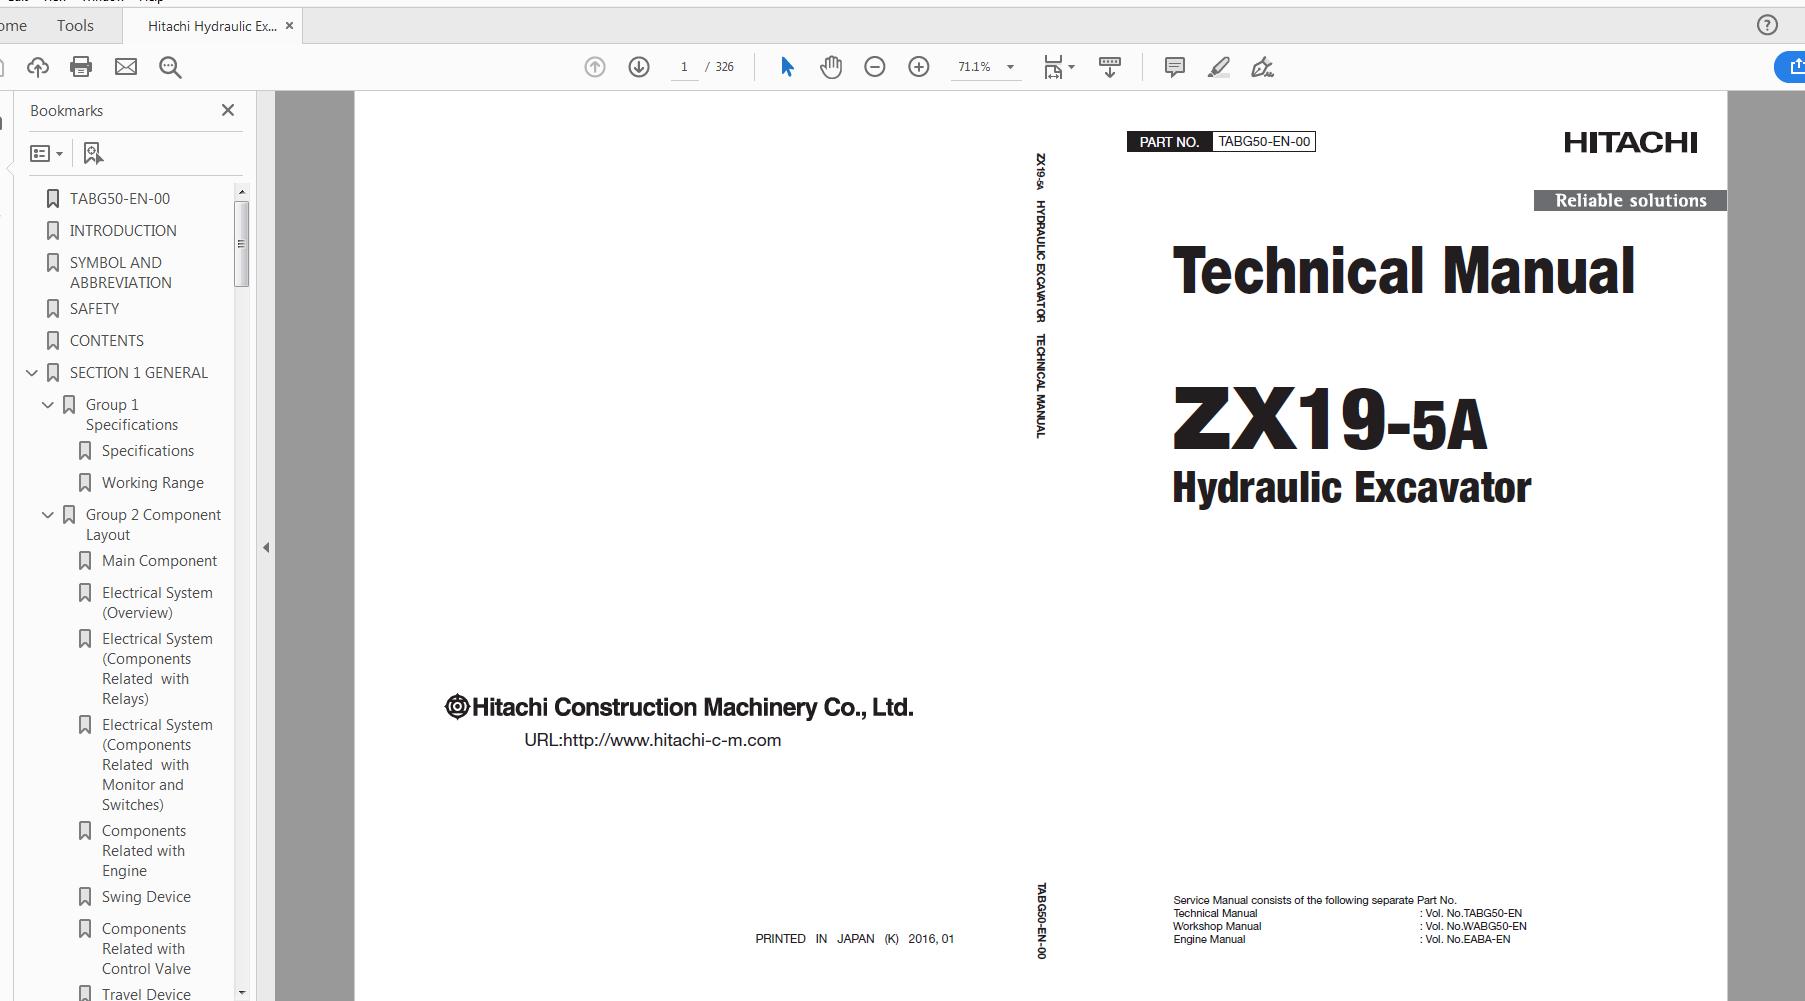
Task: Click the bookmarks panel scrollbar thumb
Action: point(242,244)
